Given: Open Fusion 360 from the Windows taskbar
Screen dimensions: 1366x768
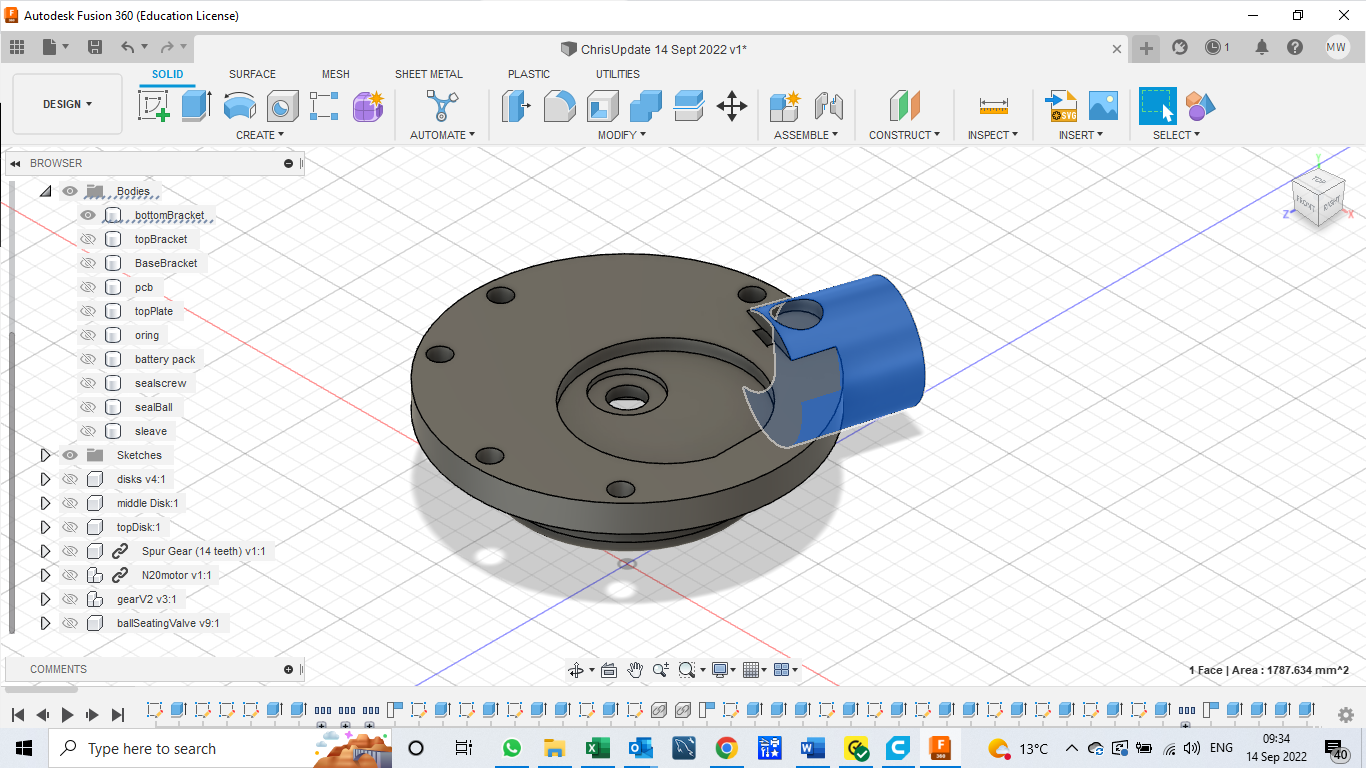Looking at the screenshot, I should coord(940,748).
